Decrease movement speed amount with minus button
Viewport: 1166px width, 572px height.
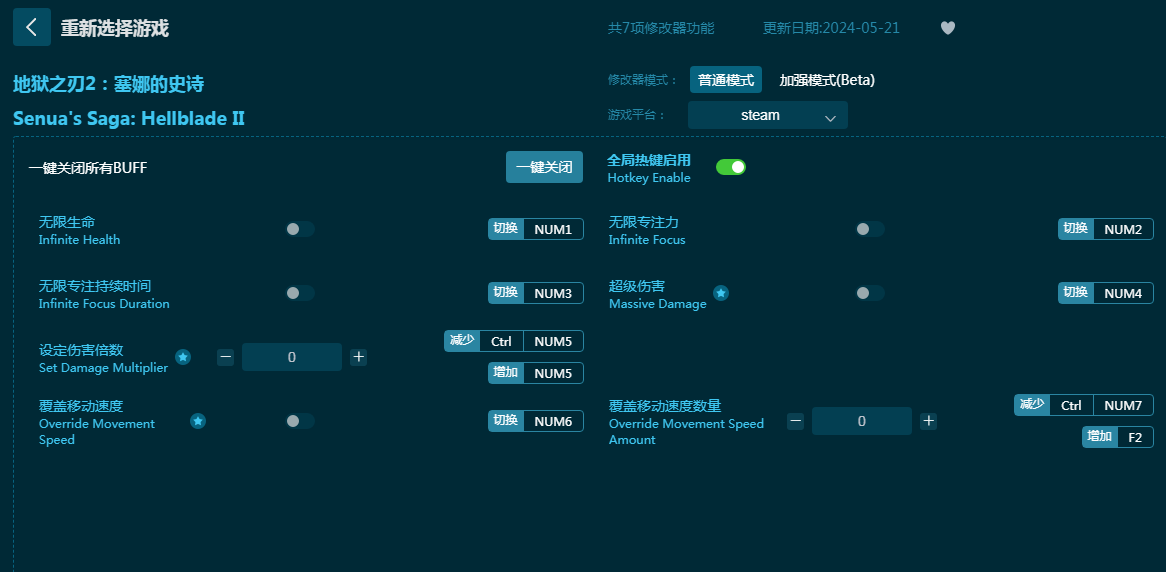pyautogui.click(x=796, y=421)
